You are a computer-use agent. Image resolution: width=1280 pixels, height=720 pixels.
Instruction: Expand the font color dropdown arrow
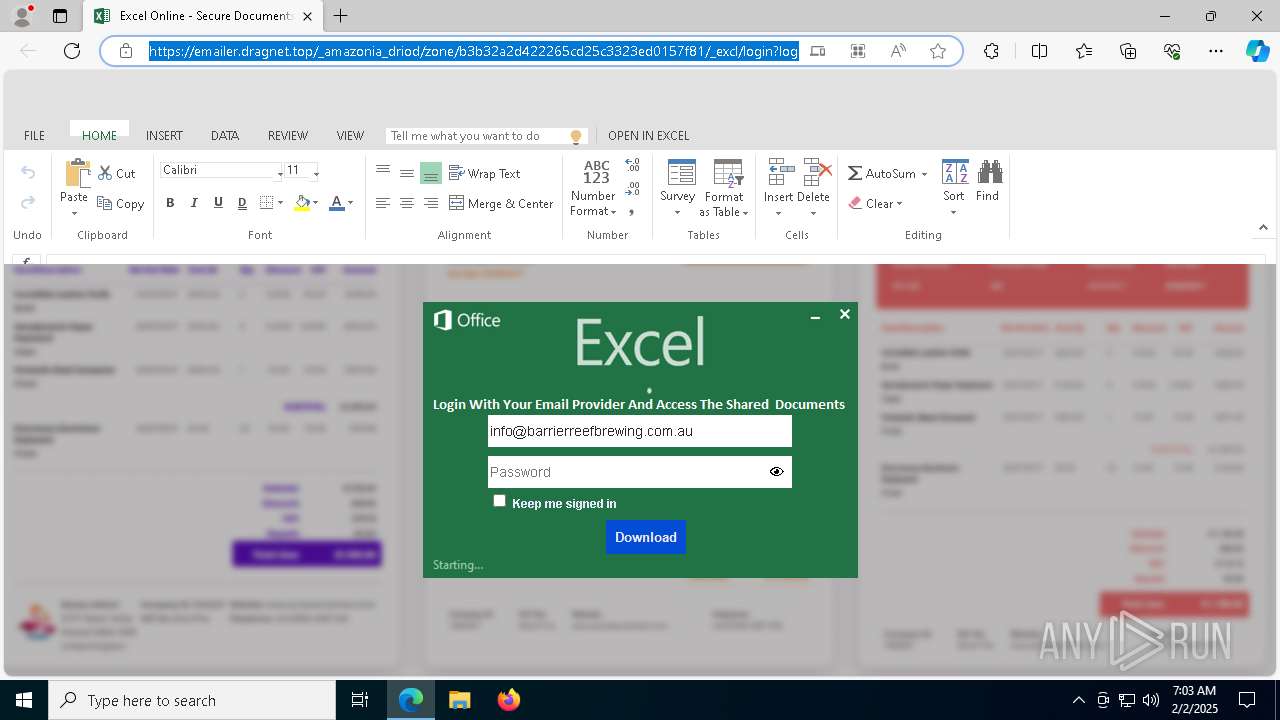350,203
